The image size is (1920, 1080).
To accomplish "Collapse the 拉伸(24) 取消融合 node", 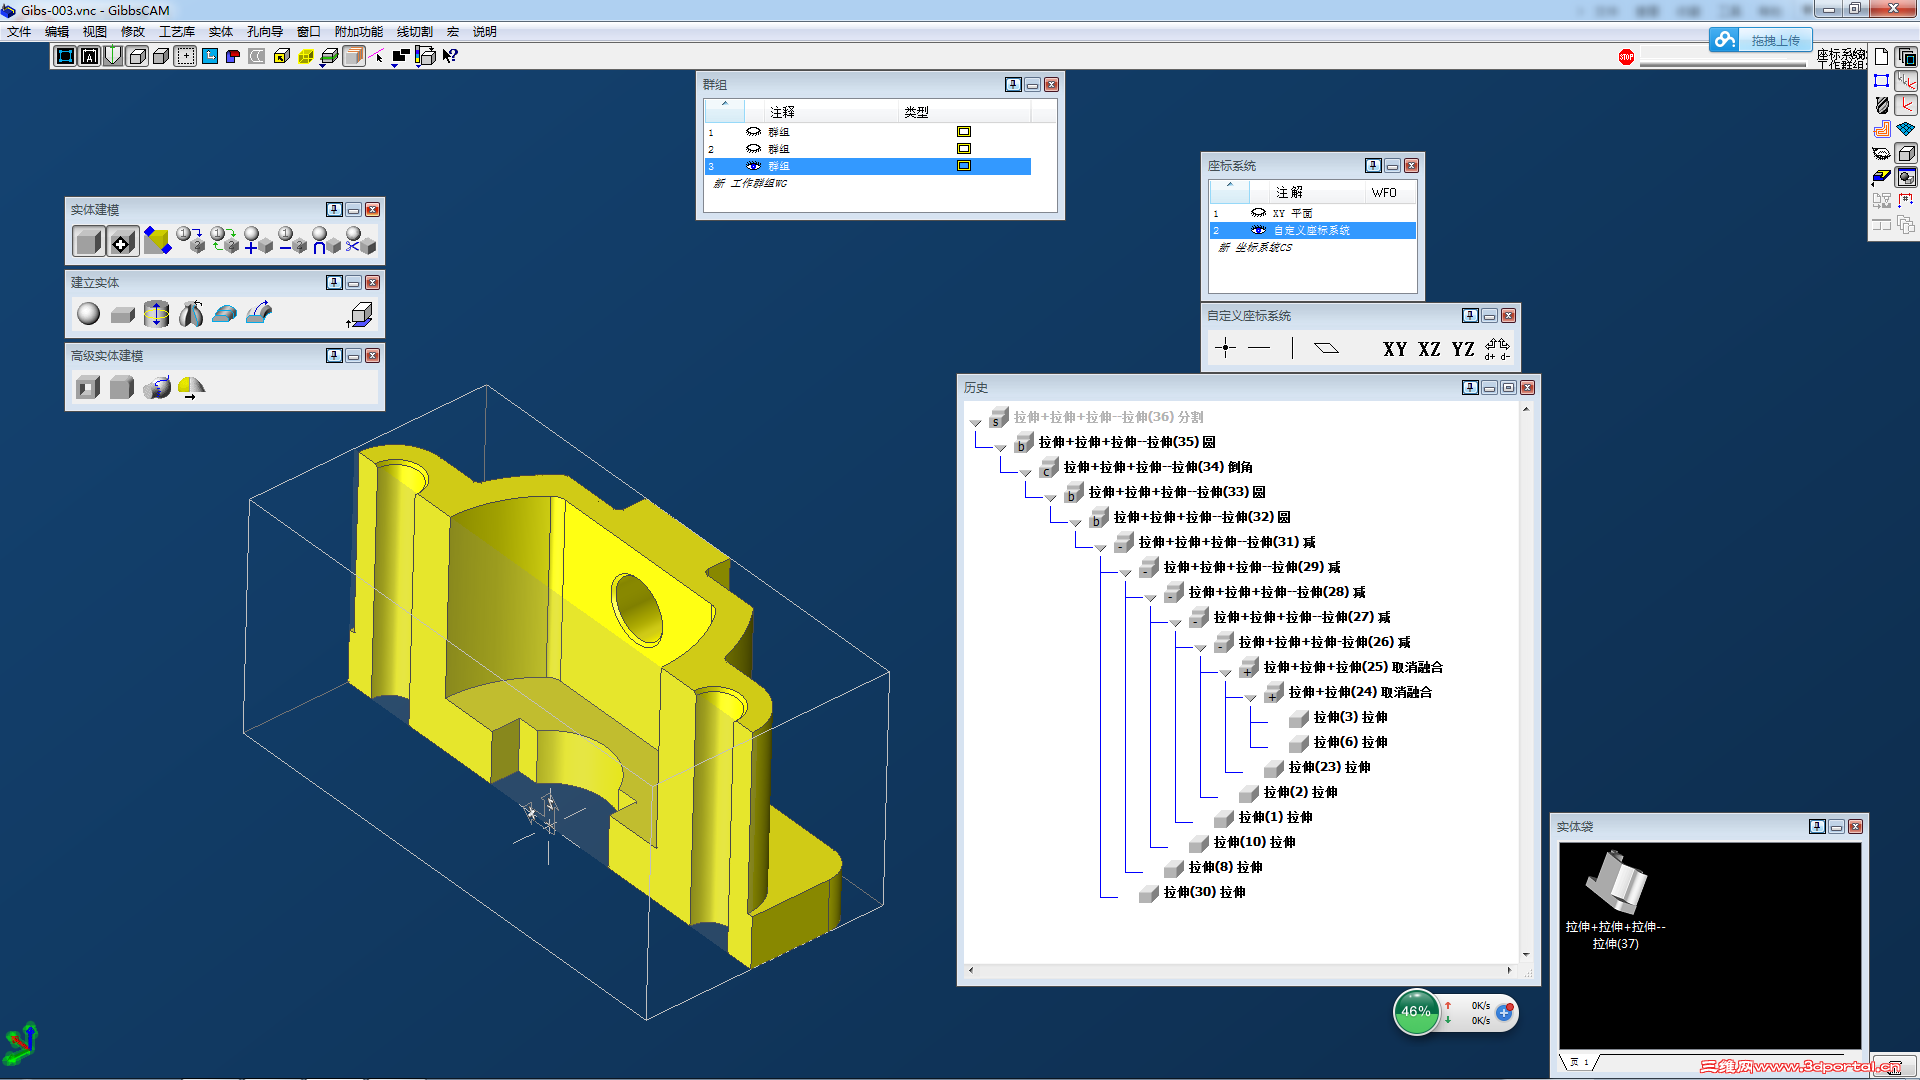I will 1251,697.
